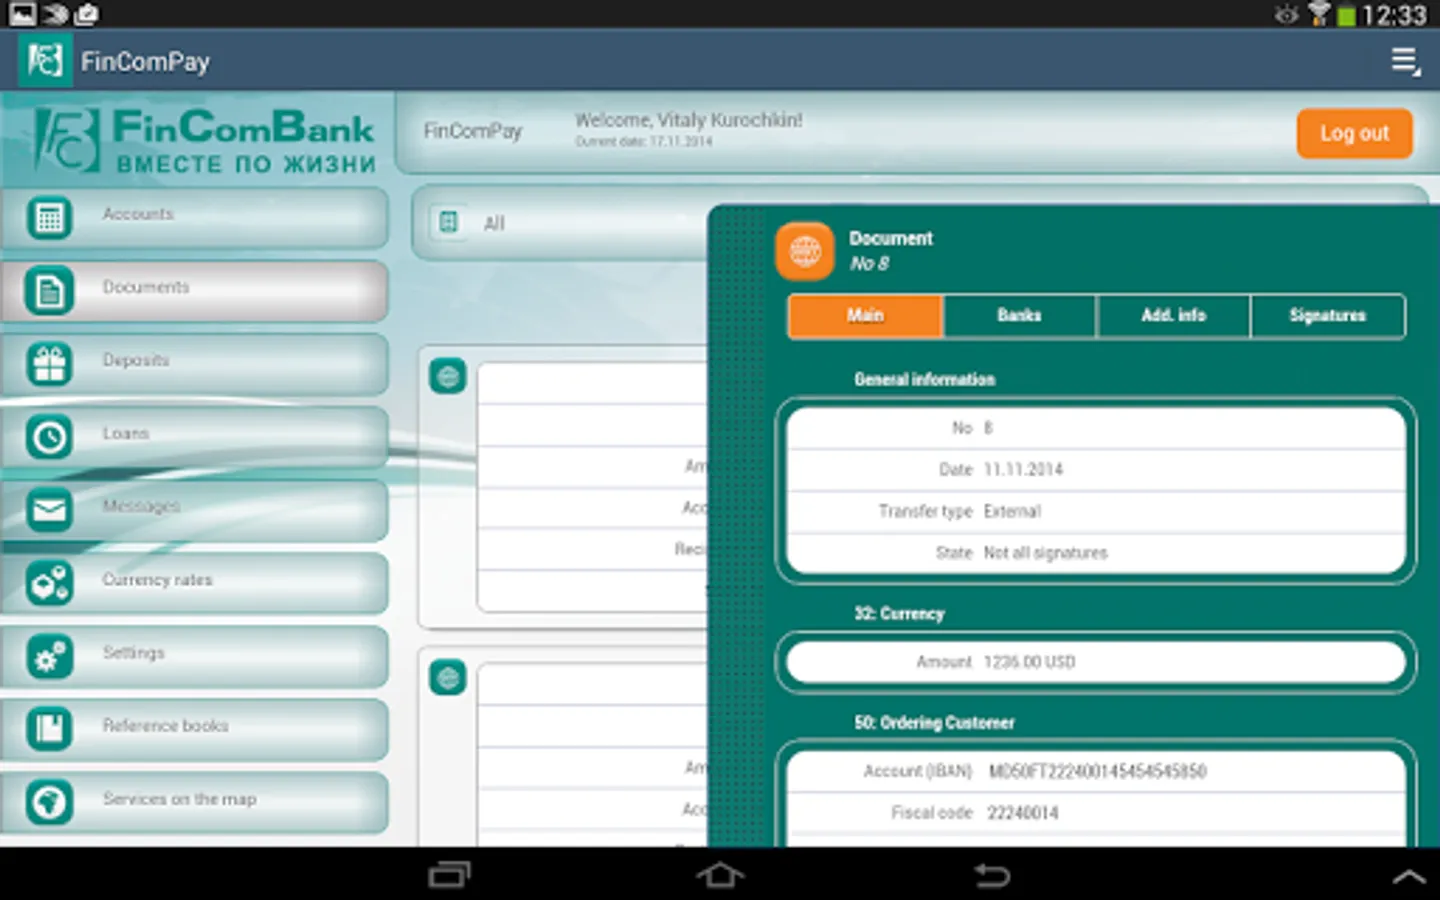The height and width of the screenshot is (900, 1440).
Task: Open the hamburger overflow menu
Action: tap(1406, 61)
